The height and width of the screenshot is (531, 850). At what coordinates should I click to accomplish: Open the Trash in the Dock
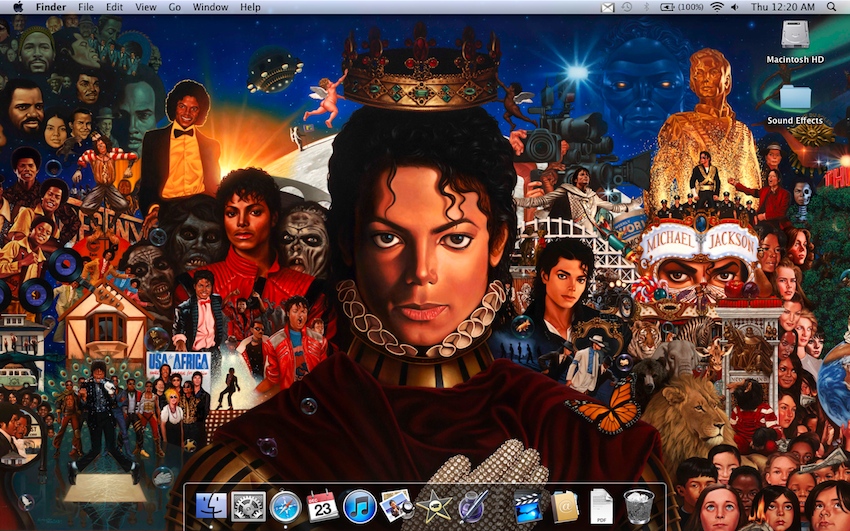(639, 506)
